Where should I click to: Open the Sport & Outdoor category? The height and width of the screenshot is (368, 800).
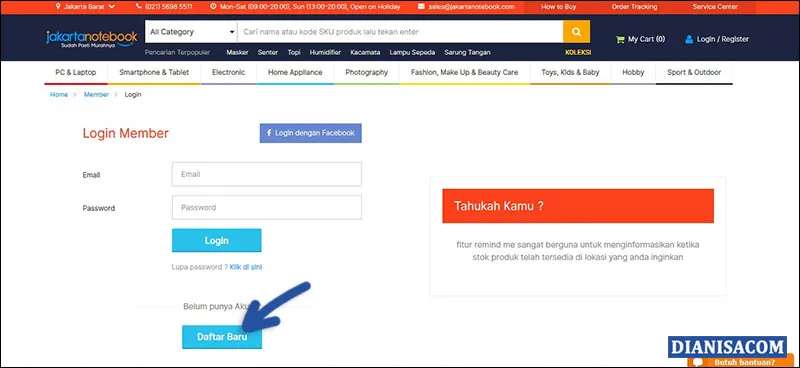click(694, 72)
